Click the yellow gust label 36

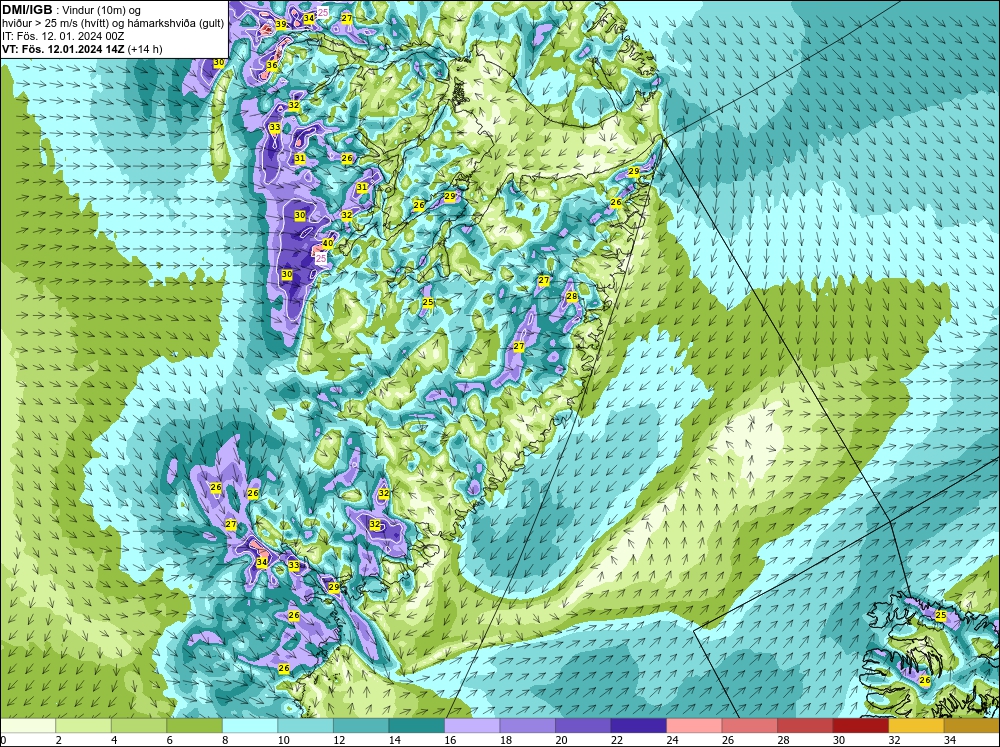[x=272, y=65]
